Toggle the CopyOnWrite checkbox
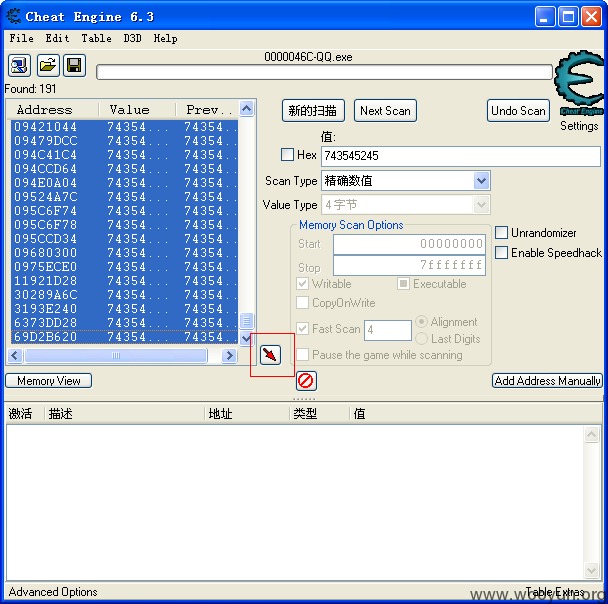 pos(302,303)
